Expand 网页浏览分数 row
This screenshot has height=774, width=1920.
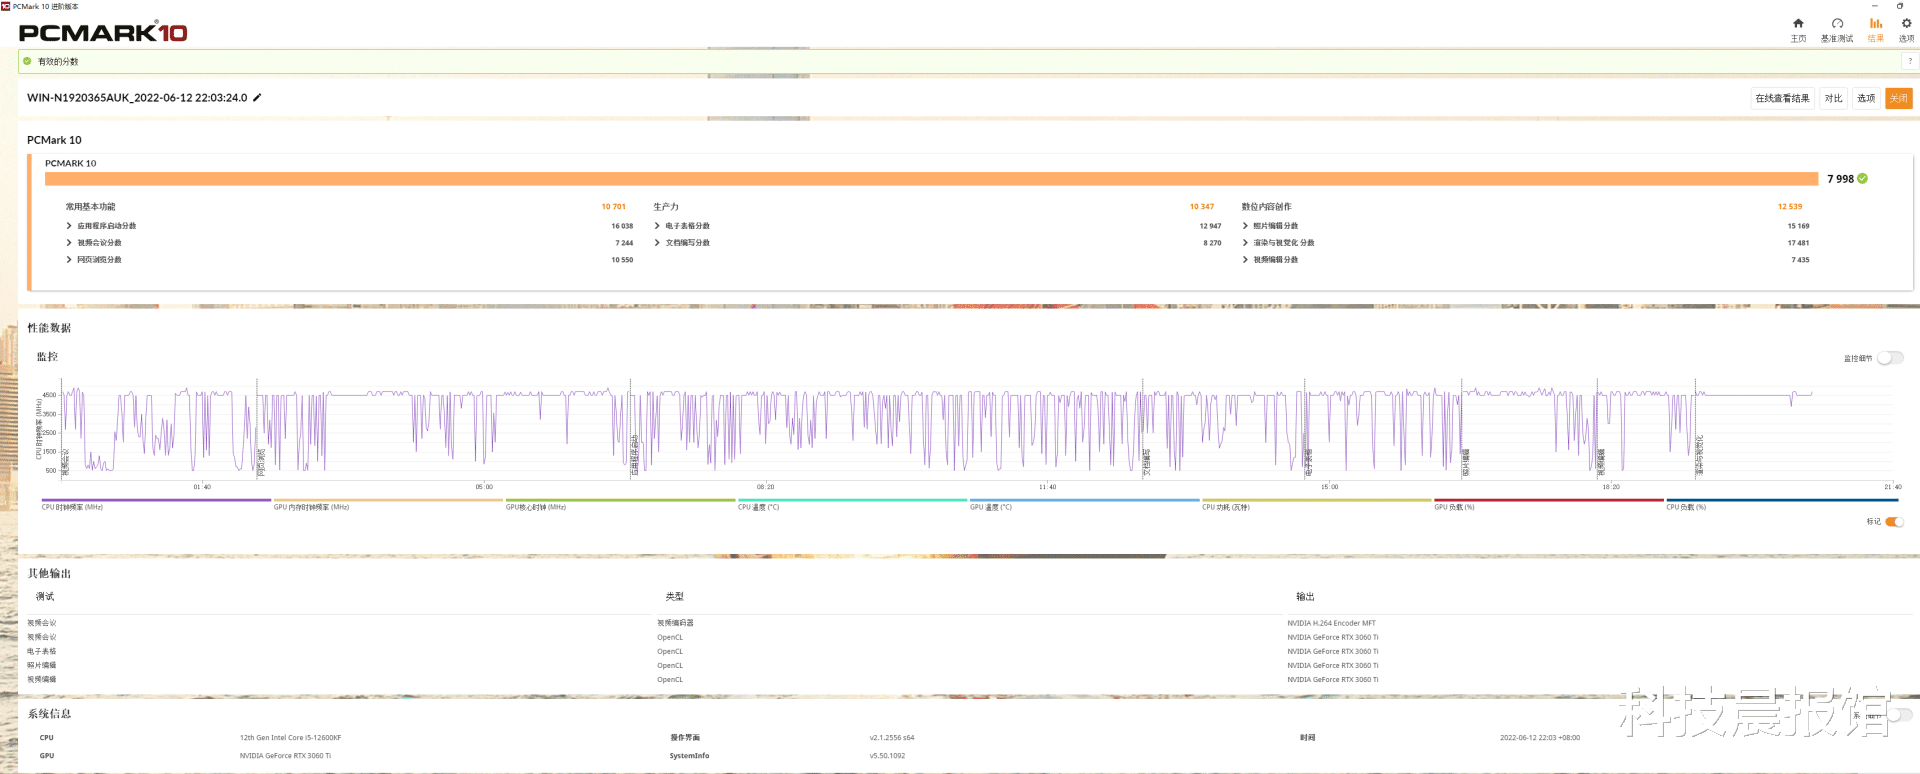pos(69,260)
